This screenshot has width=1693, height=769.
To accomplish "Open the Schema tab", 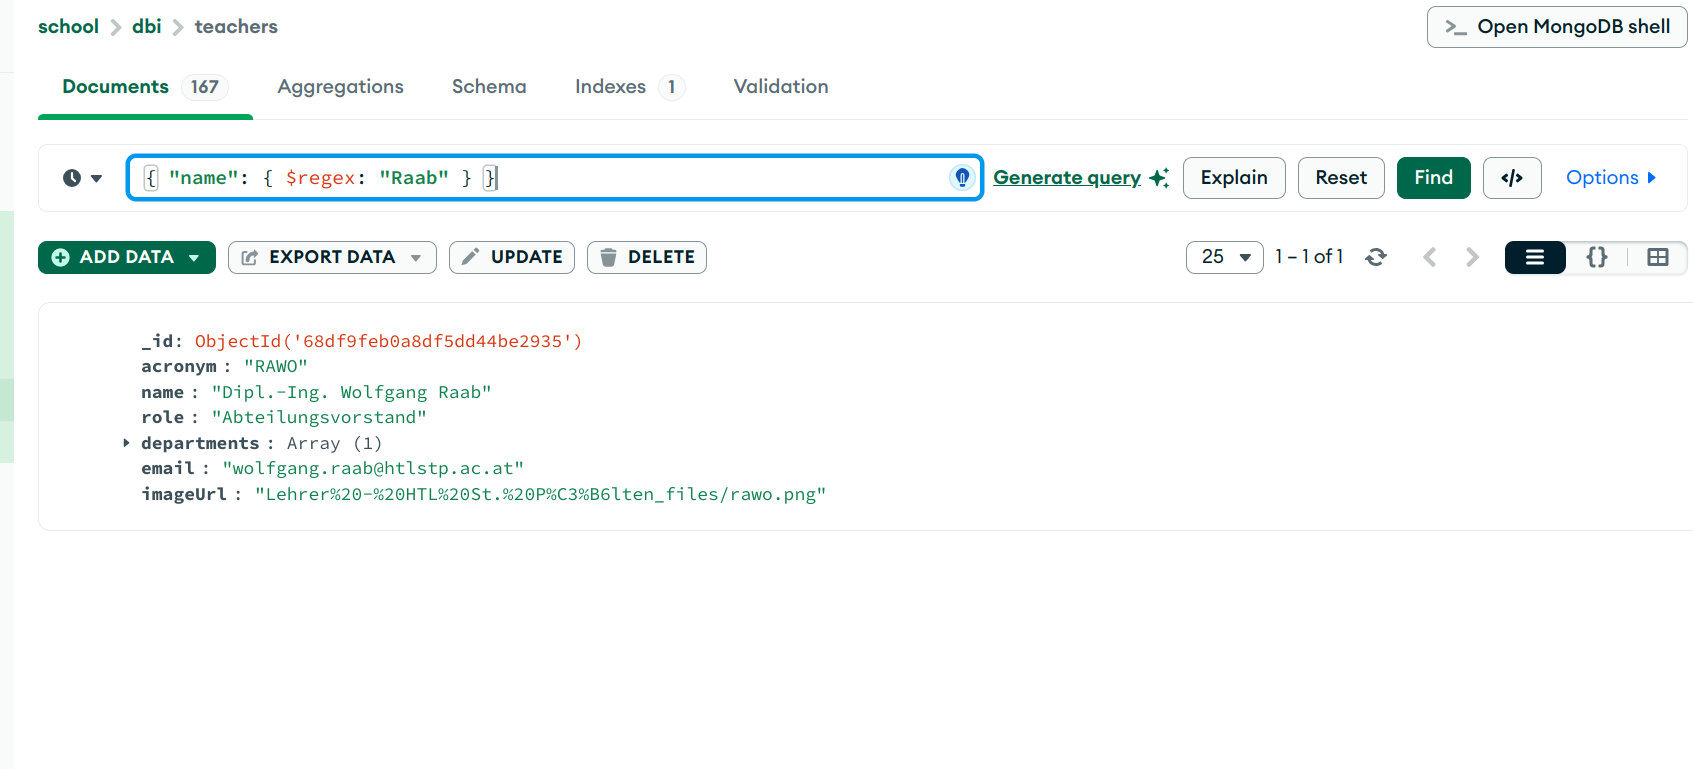I will [x=488, y=87].
